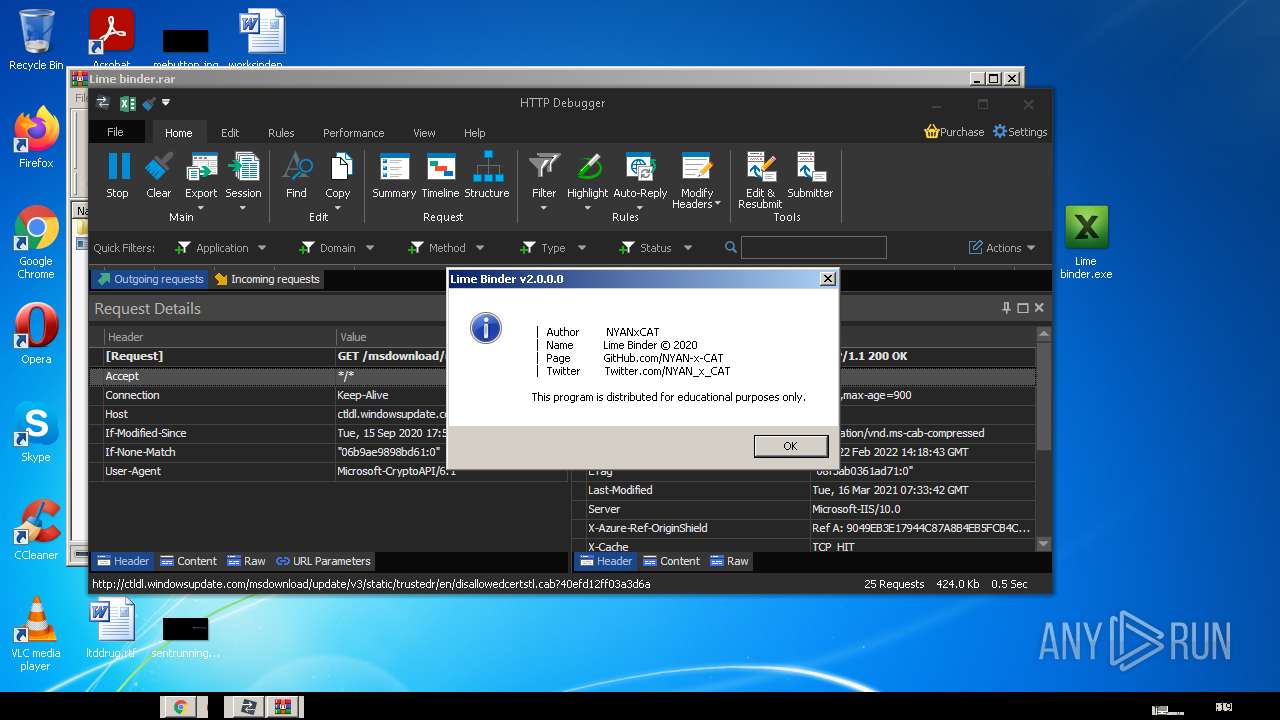Viewport: 1280px width, 720px height.
Task: Expand Export dropdown arrow
Action: (x=201, y=208)
